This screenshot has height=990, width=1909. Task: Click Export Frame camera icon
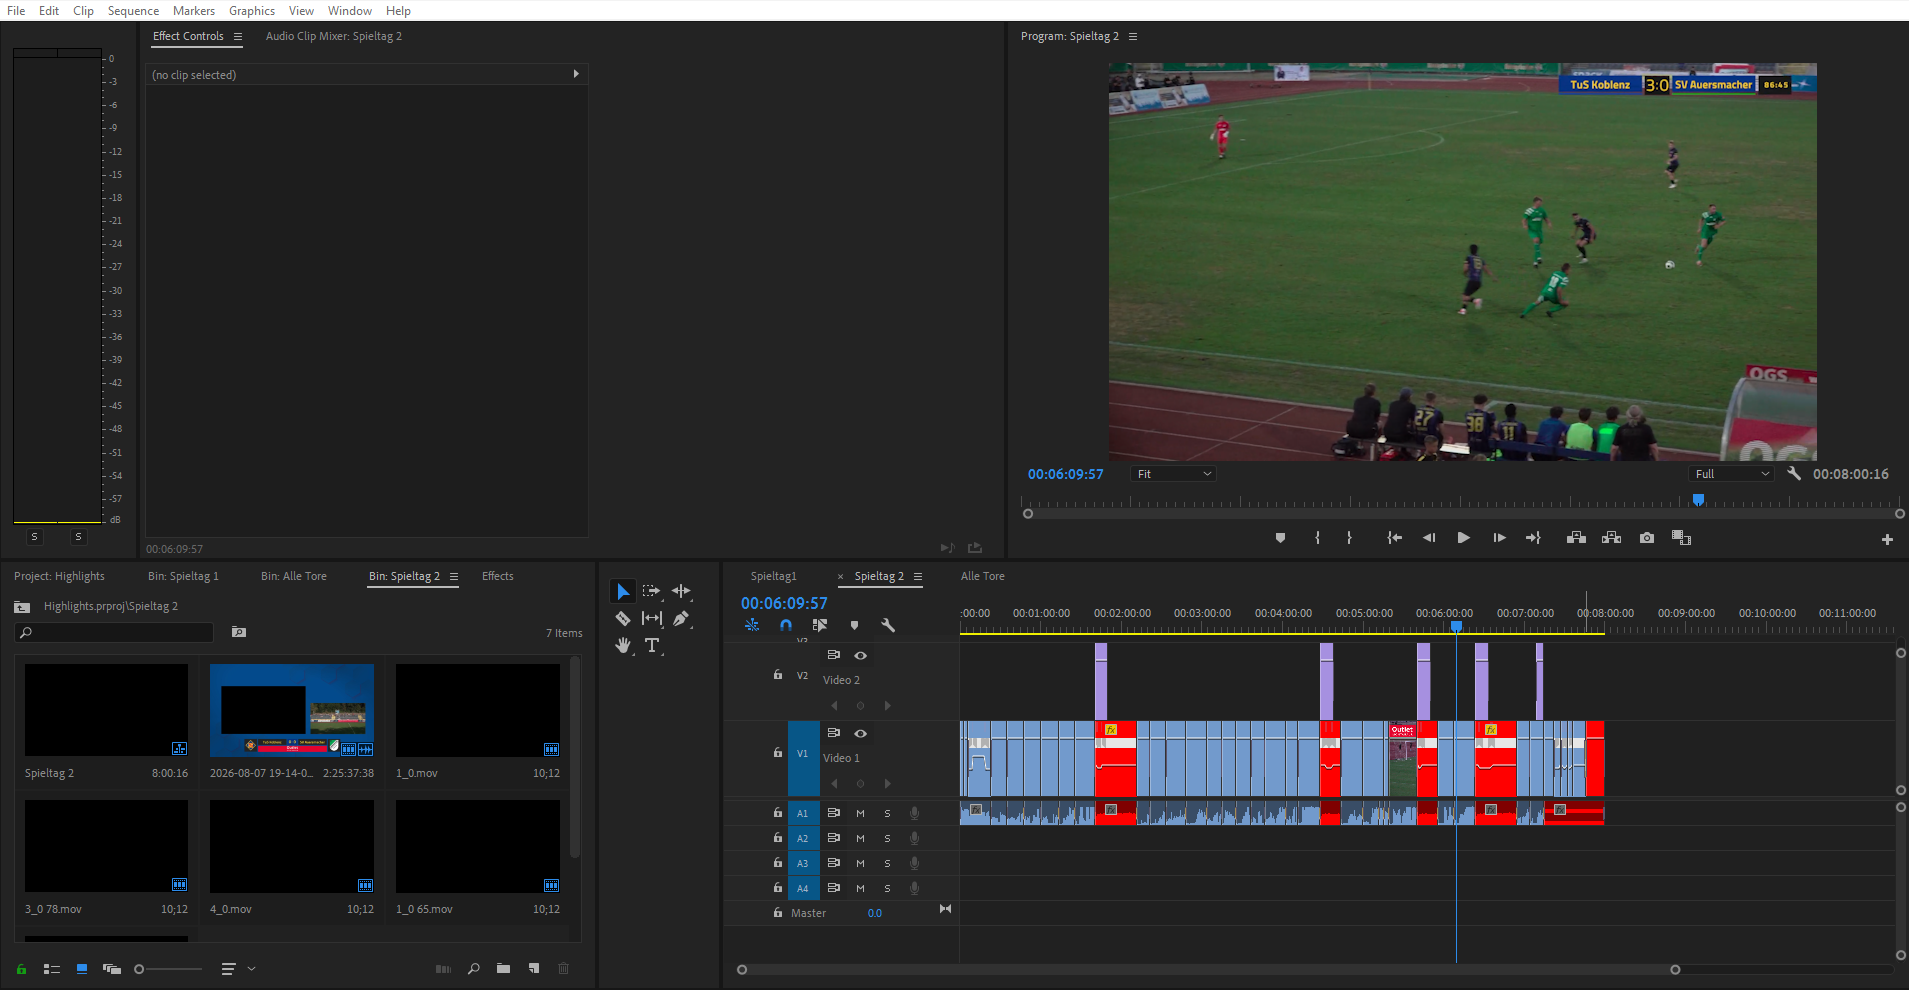[1647, 538]
